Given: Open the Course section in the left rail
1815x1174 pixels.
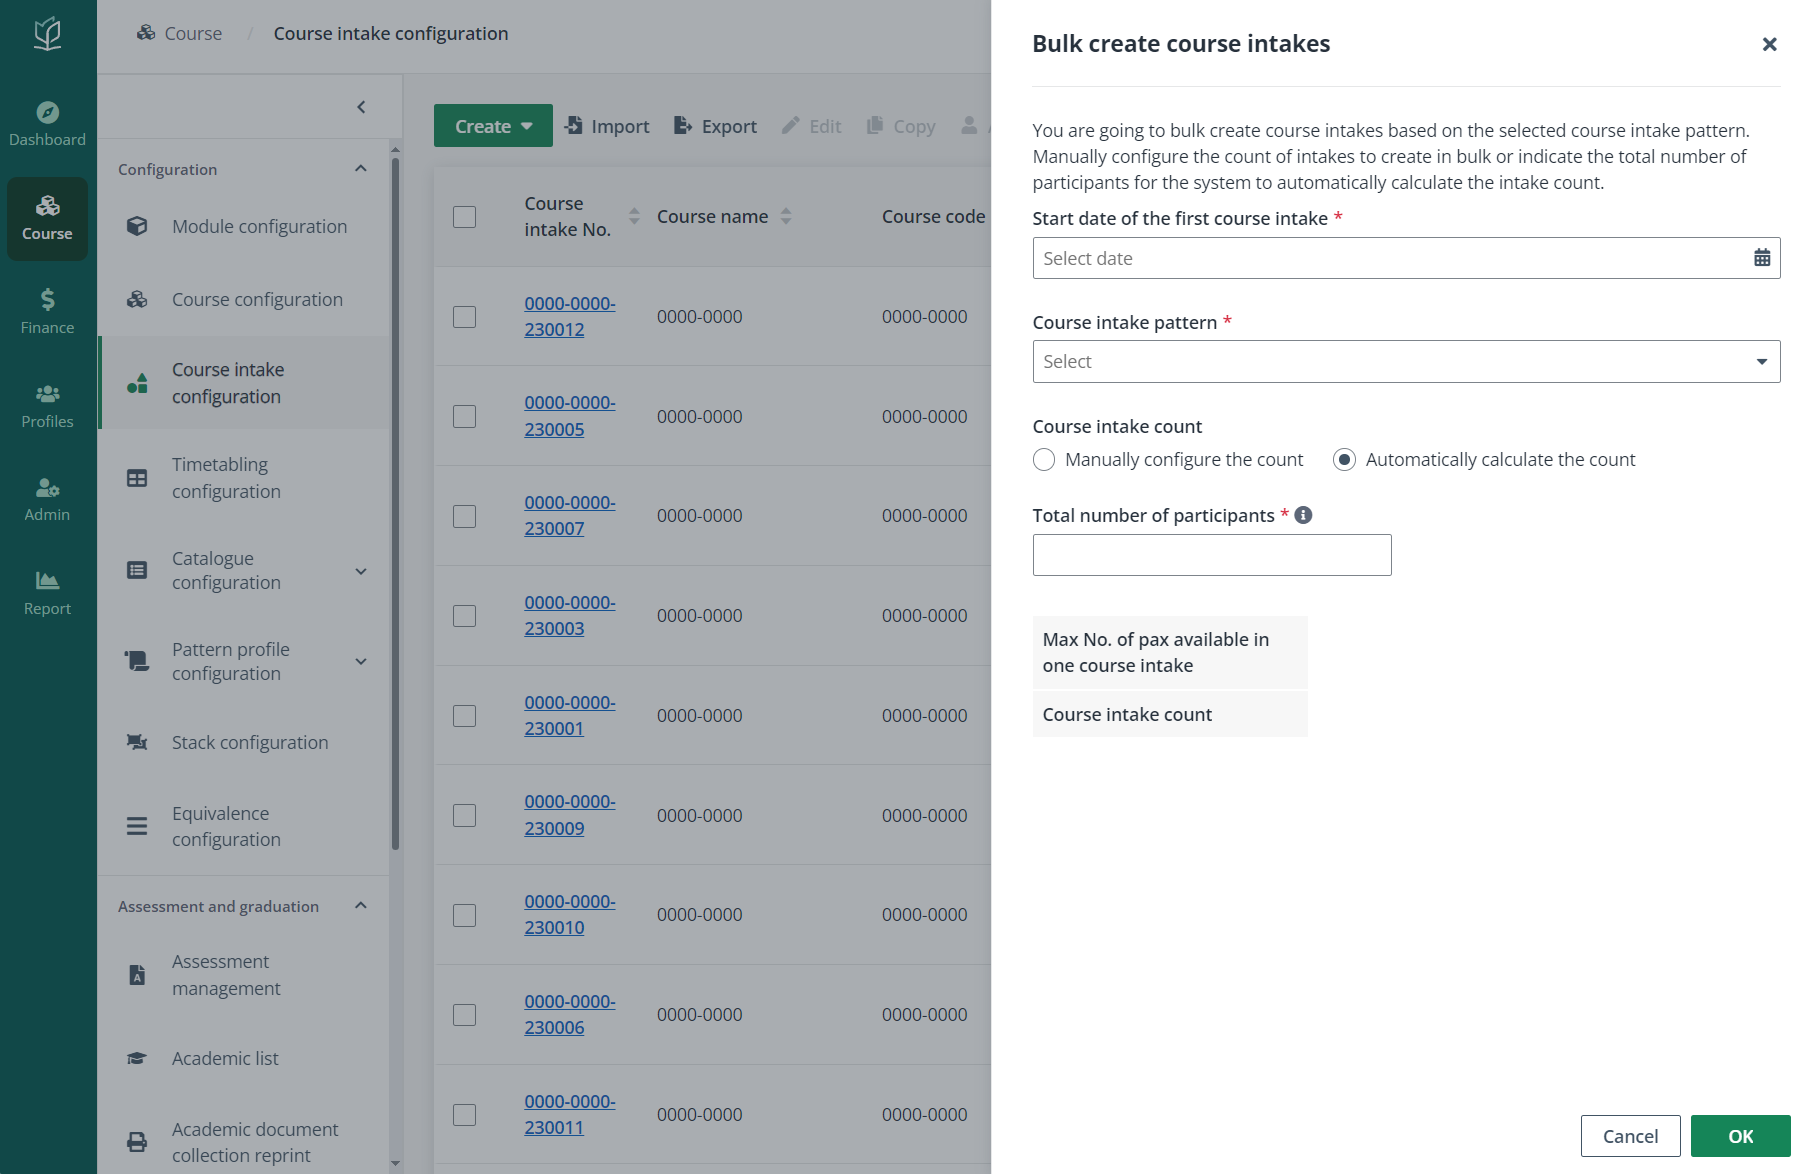Looking at the screenshot, I should pyautogui.click(x=47, y=219).
